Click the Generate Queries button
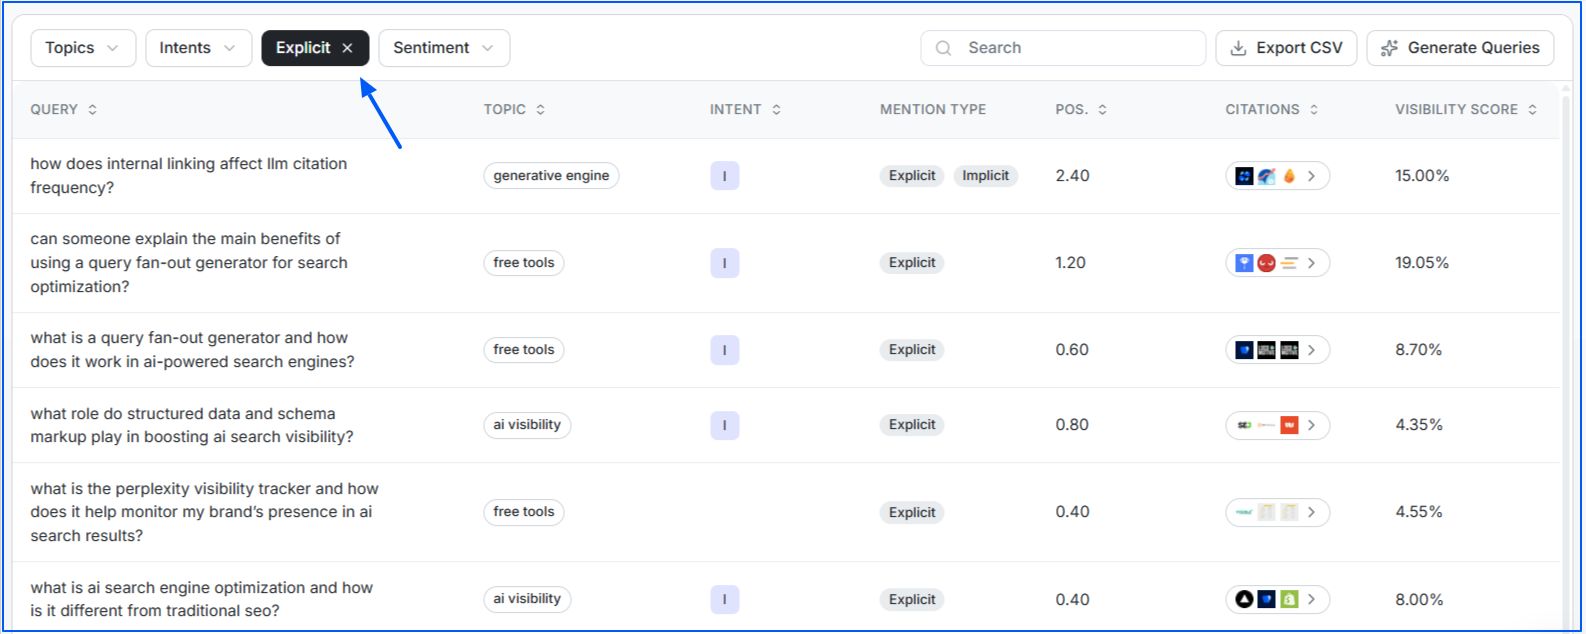 point(1459,48)
